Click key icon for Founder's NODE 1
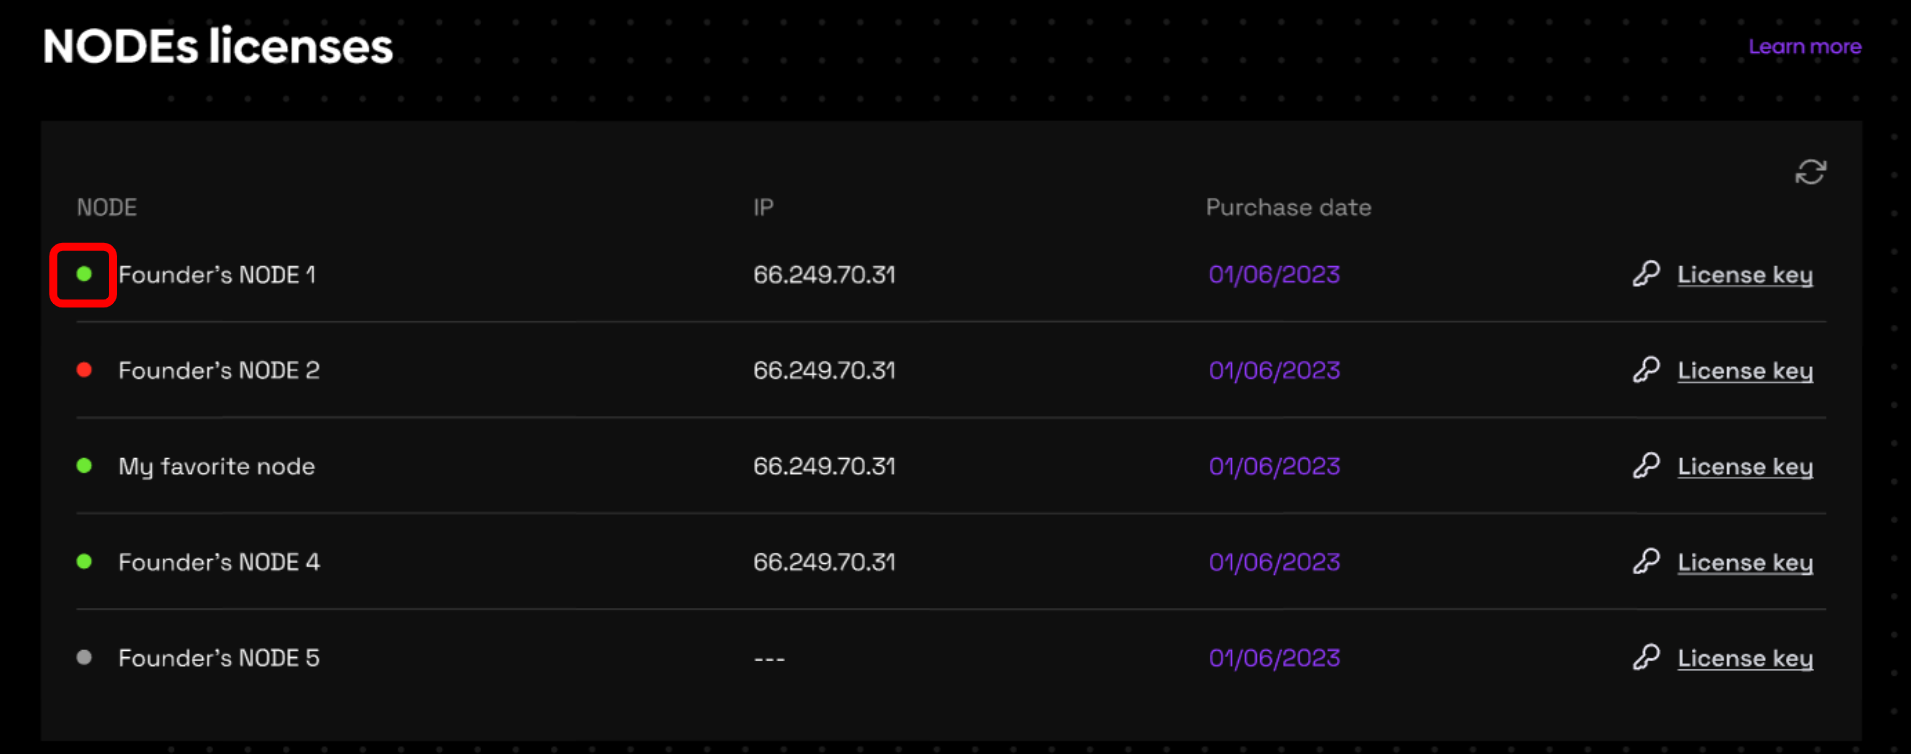 [1646, 274]
